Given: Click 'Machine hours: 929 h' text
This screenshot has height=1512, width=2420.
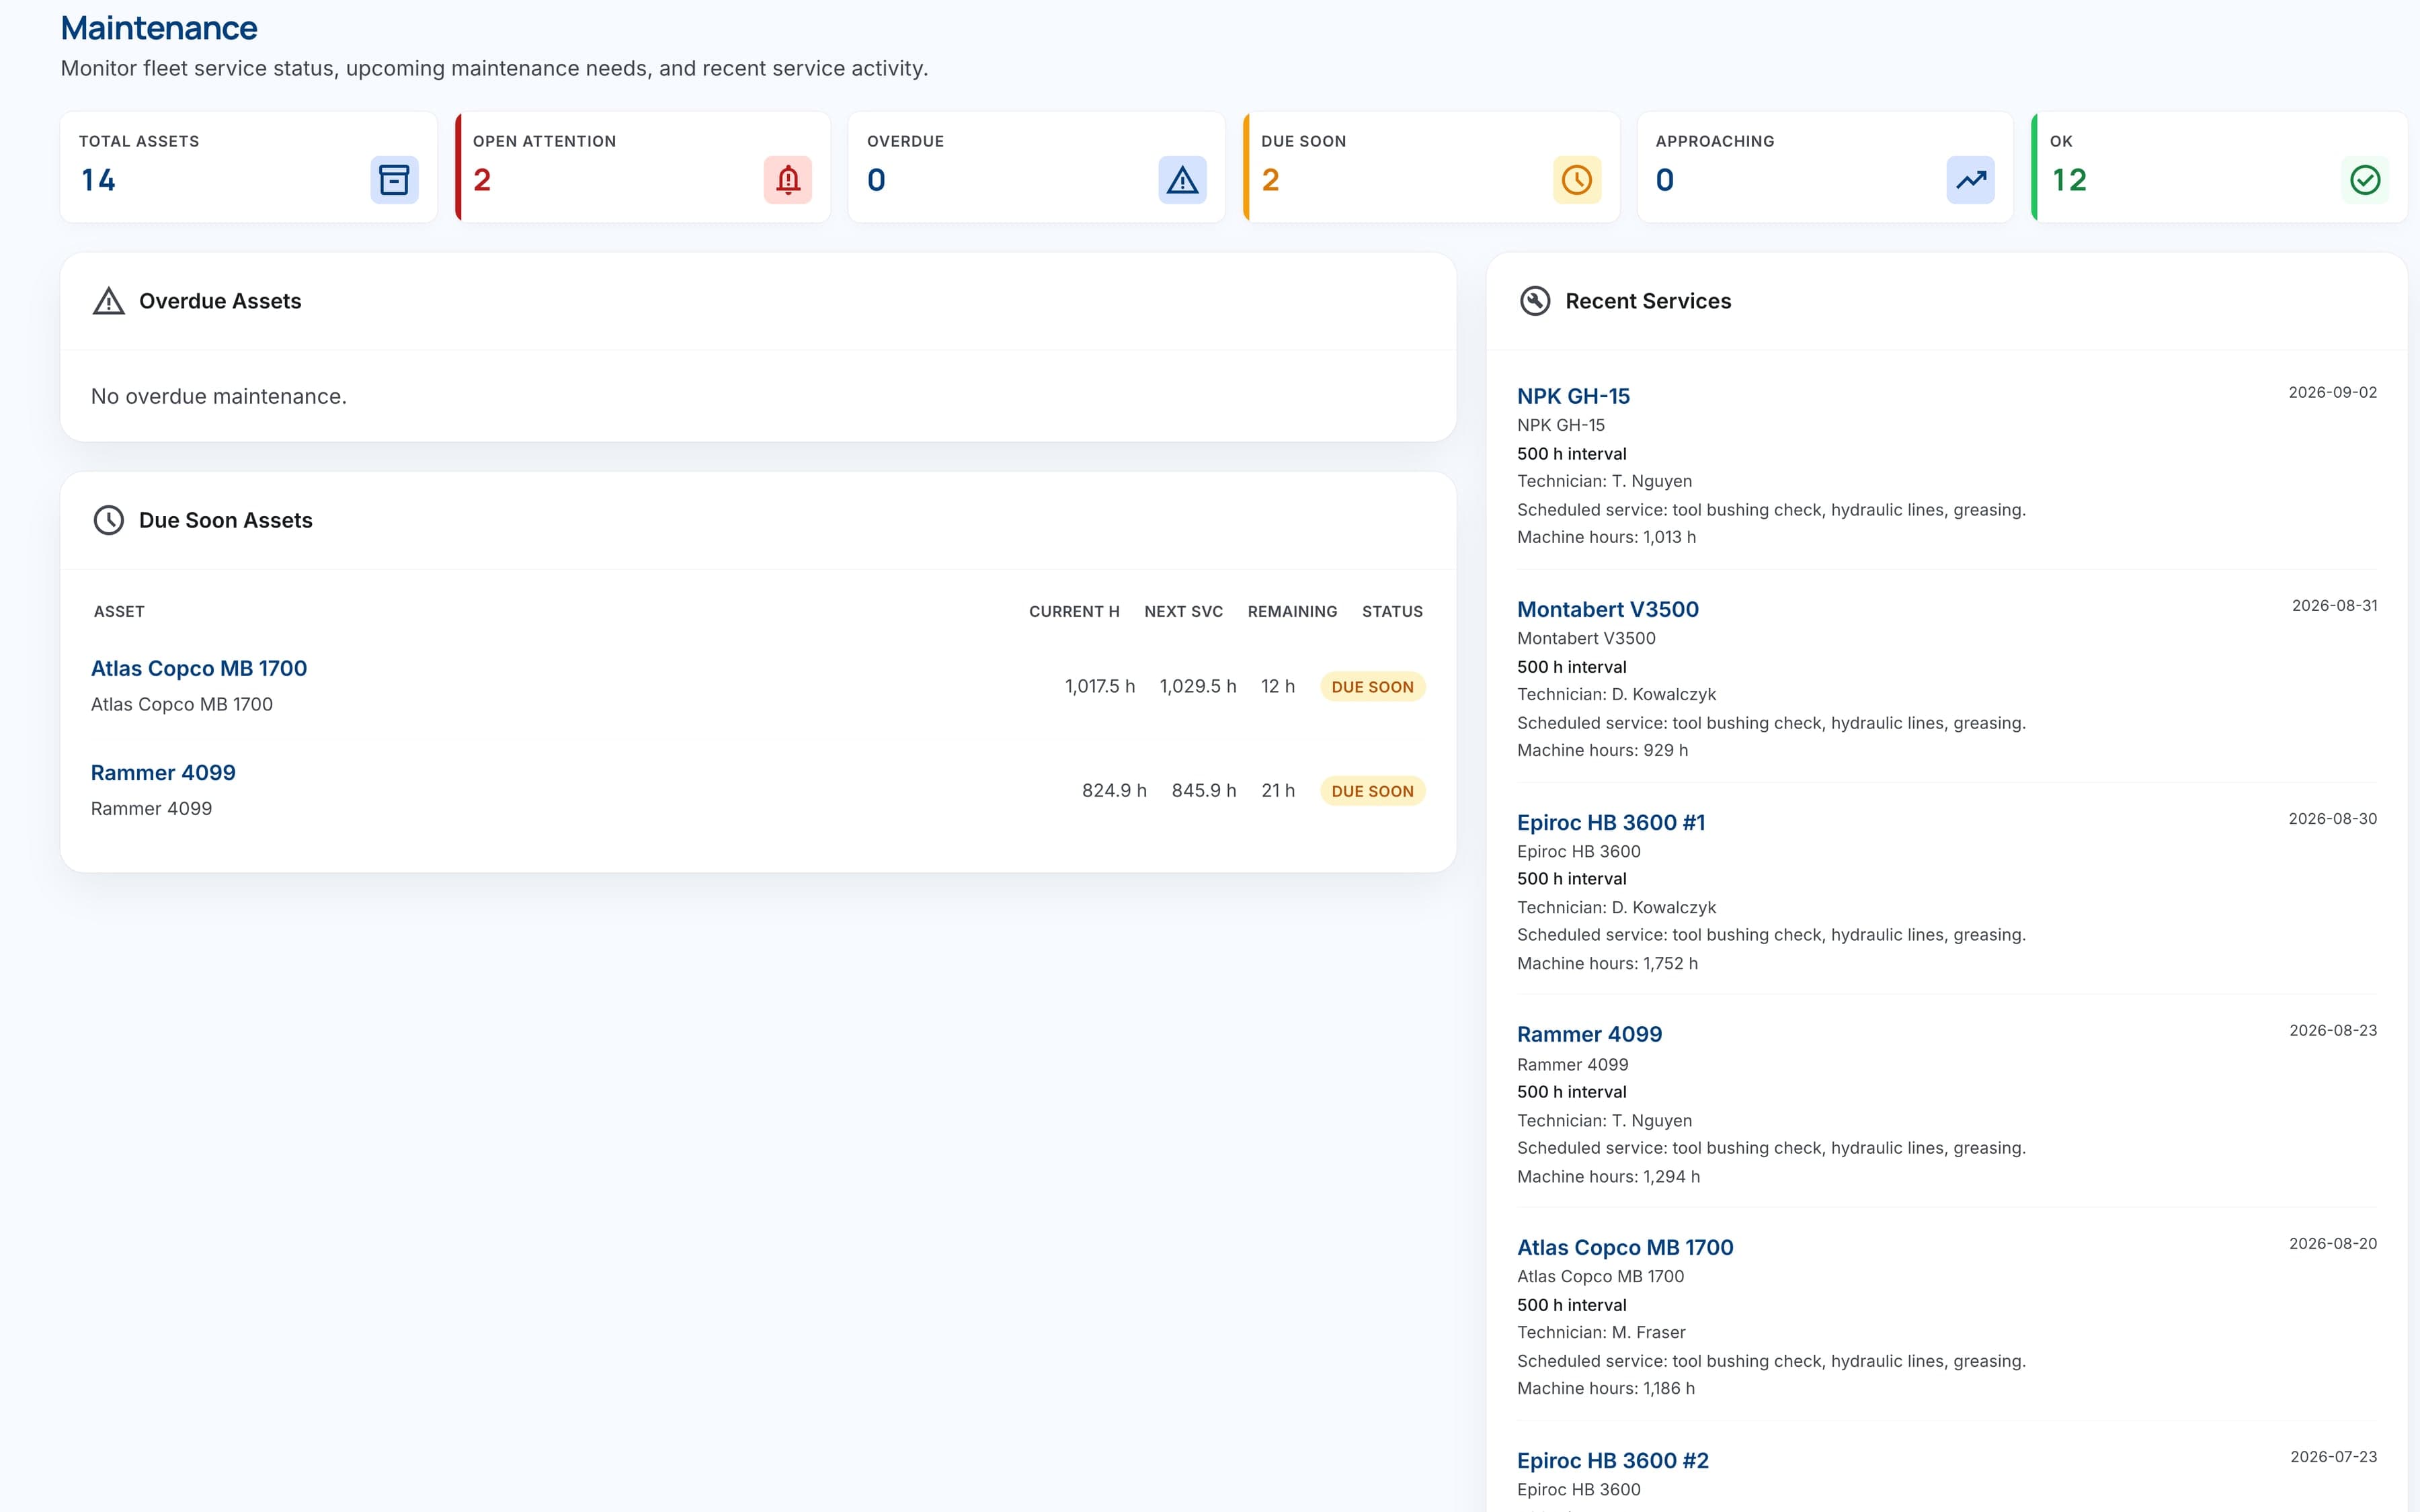Looking at the screenshot, I should pos(1602,750).
